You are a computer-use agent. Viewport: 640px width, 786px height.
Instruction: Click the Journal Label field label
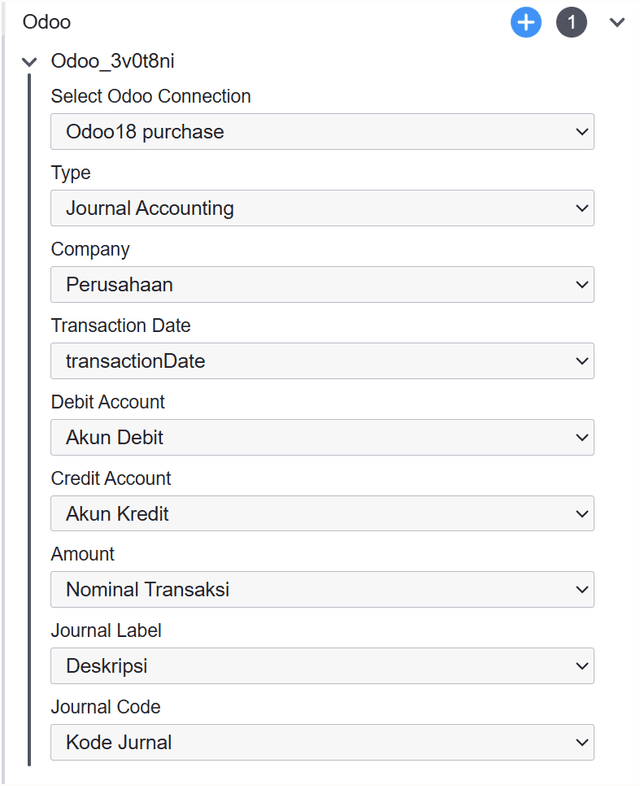point(106,630)
